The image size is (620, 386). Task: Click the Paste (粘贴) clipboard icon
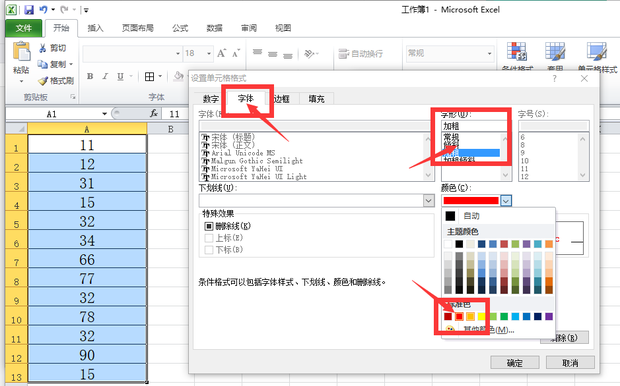21,52
